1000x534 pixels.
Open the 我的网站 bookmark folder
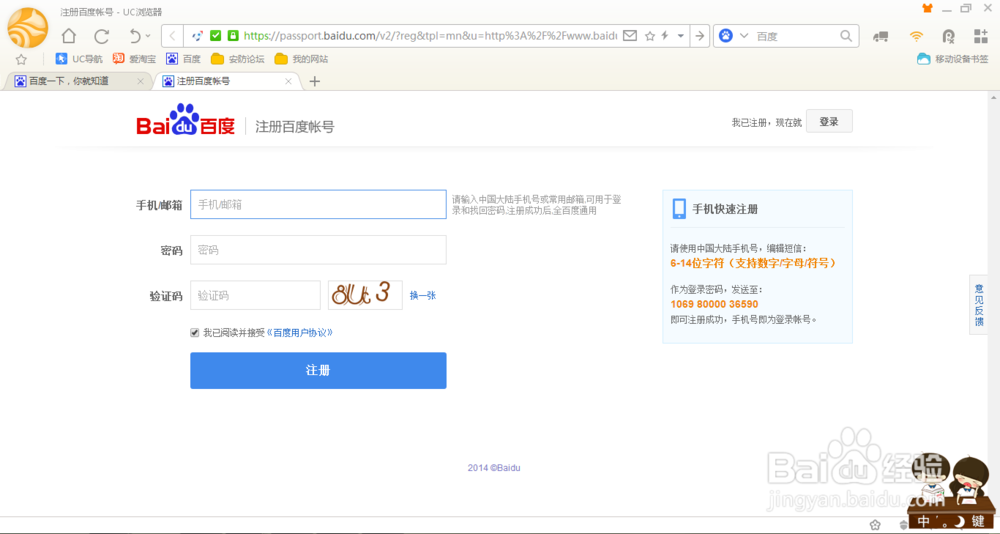click(302, 59)
